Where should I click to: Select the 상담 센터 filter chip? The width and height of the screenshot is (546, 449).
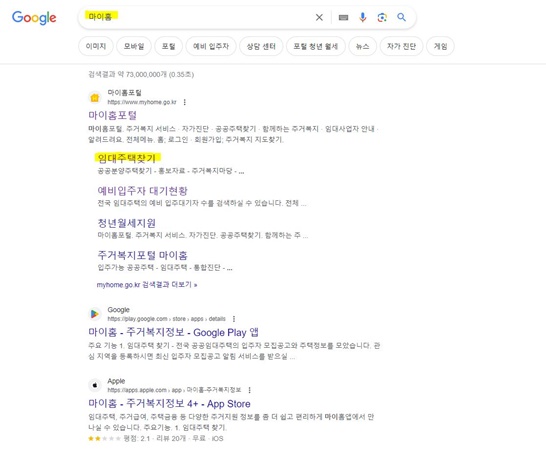coord(261,46)
